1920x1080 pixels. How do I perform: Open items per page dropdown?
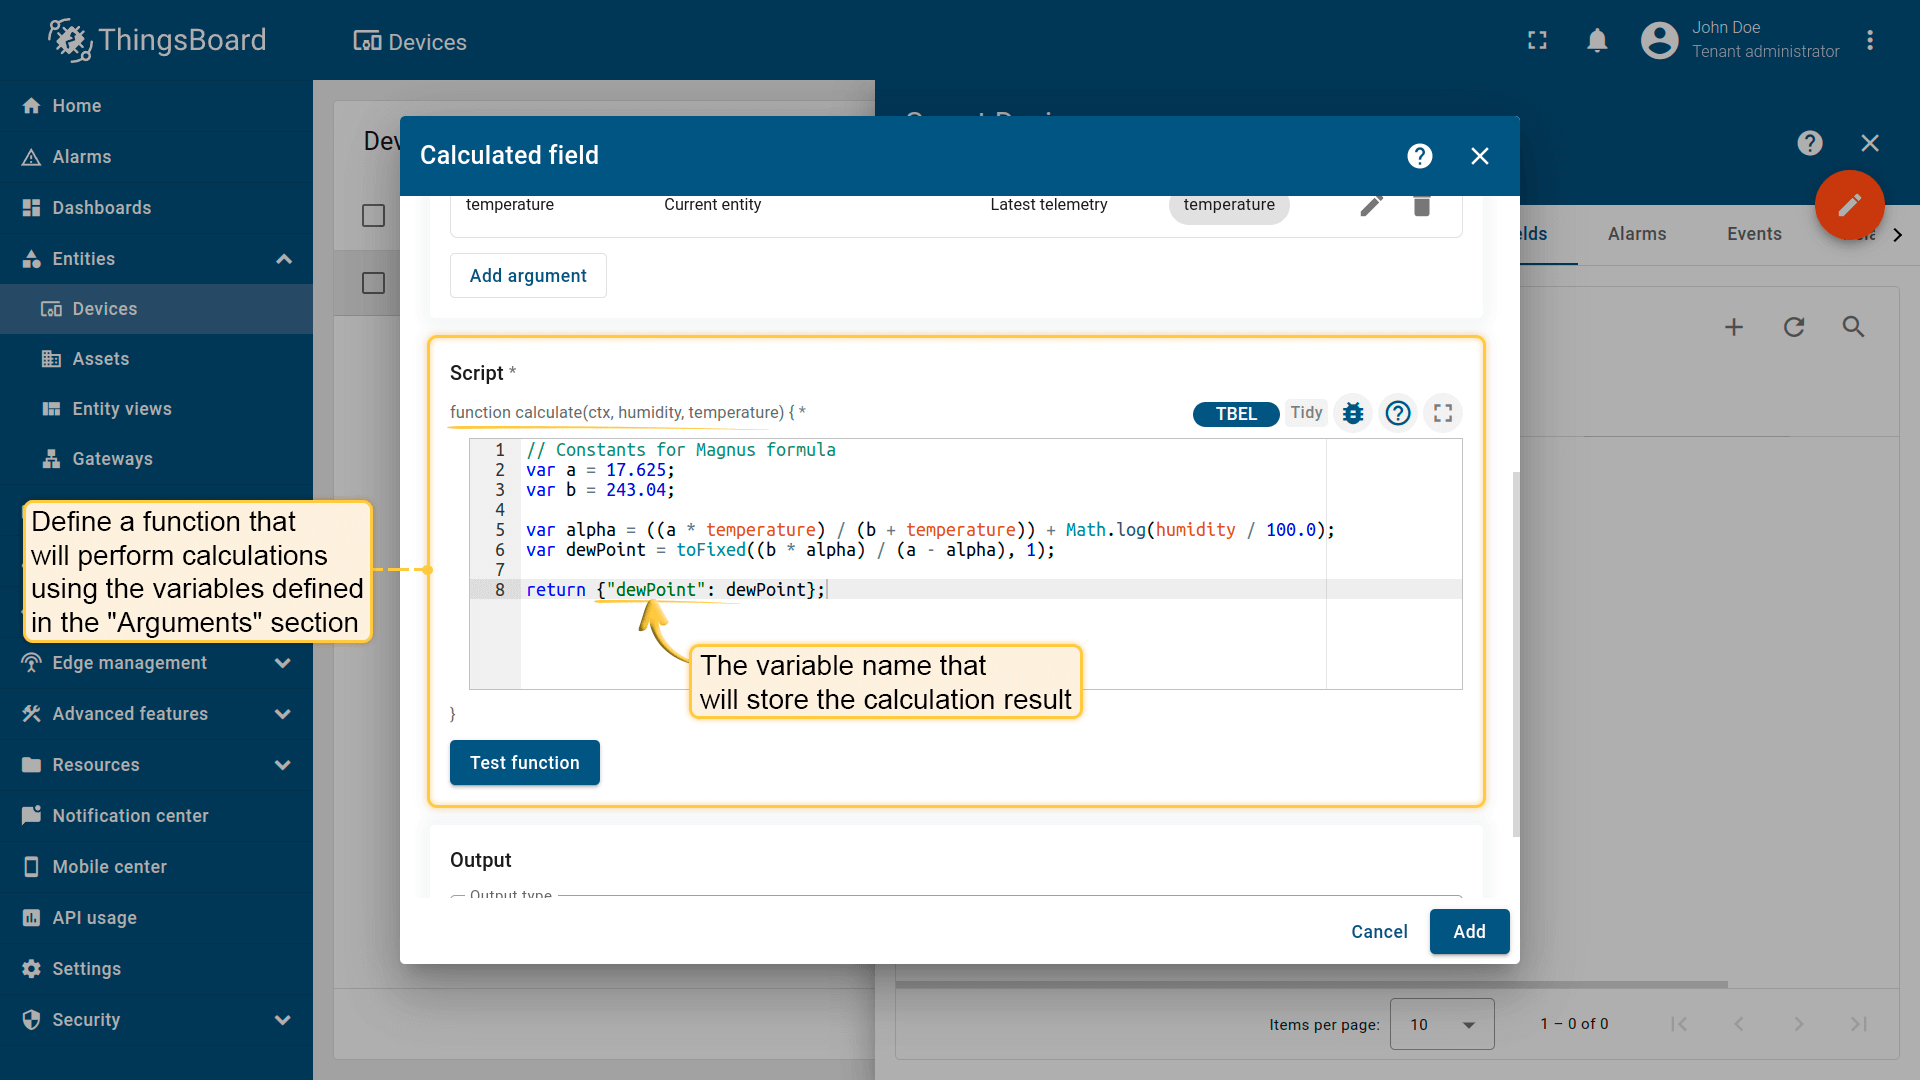[1441, 1024]
